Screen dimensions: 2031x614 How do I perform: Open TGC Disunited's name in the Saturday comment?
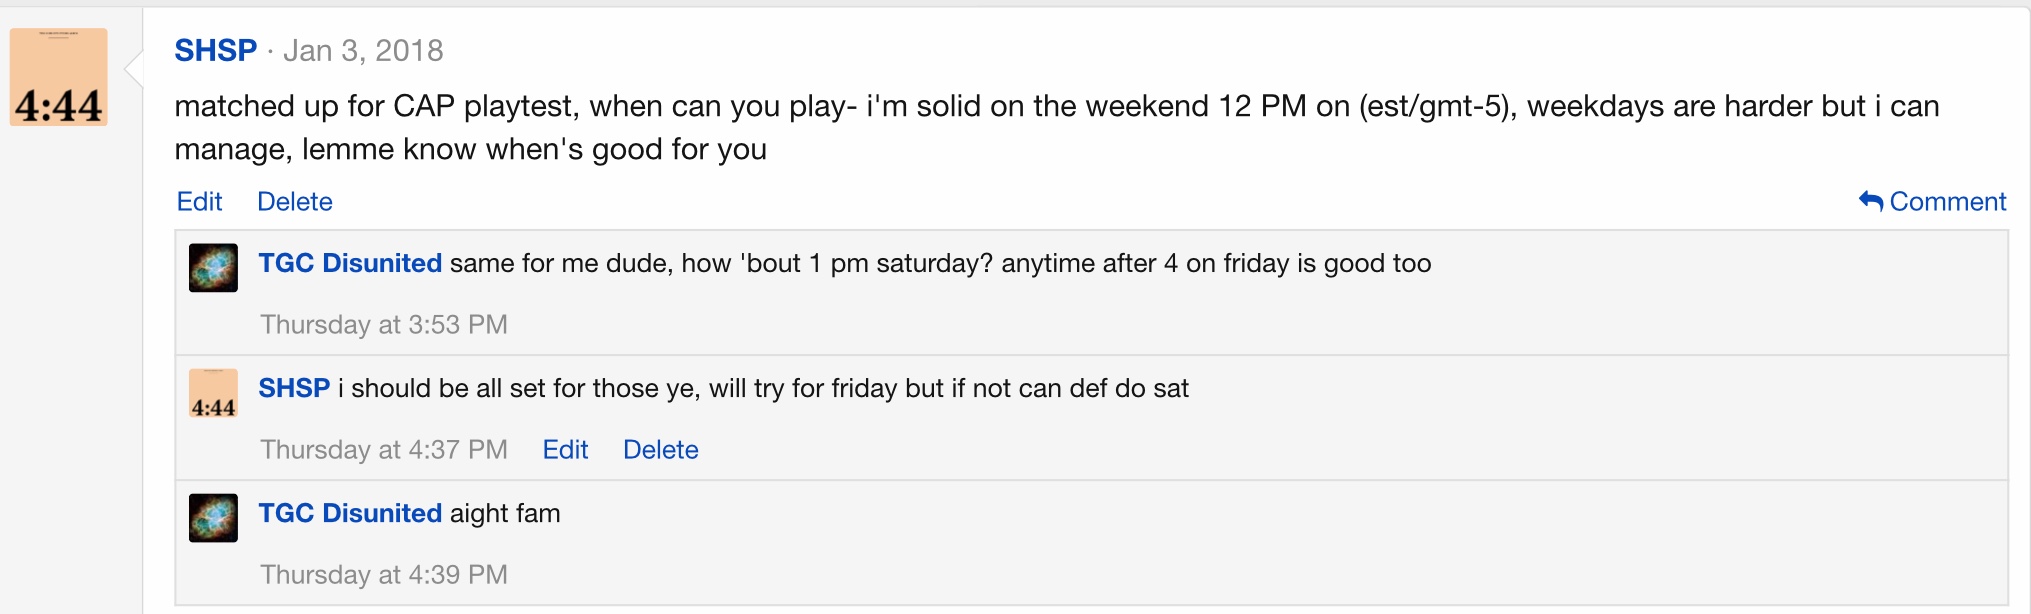(x=349, y=263)
